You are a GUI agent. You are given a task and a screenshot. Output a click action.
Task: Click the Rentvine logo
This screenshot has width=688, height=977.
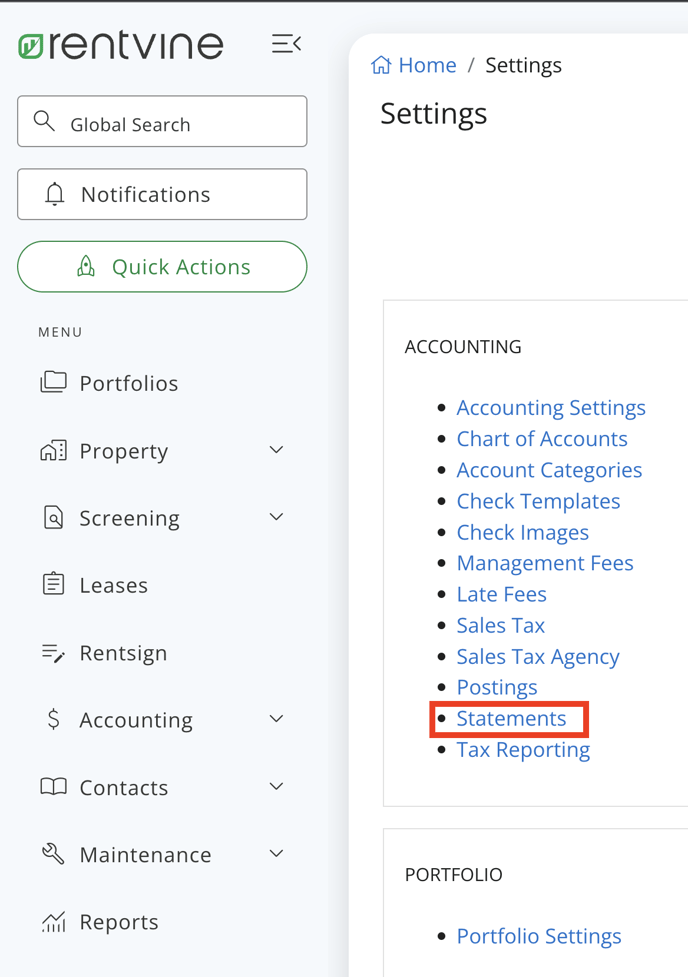(x=120, y=44)
